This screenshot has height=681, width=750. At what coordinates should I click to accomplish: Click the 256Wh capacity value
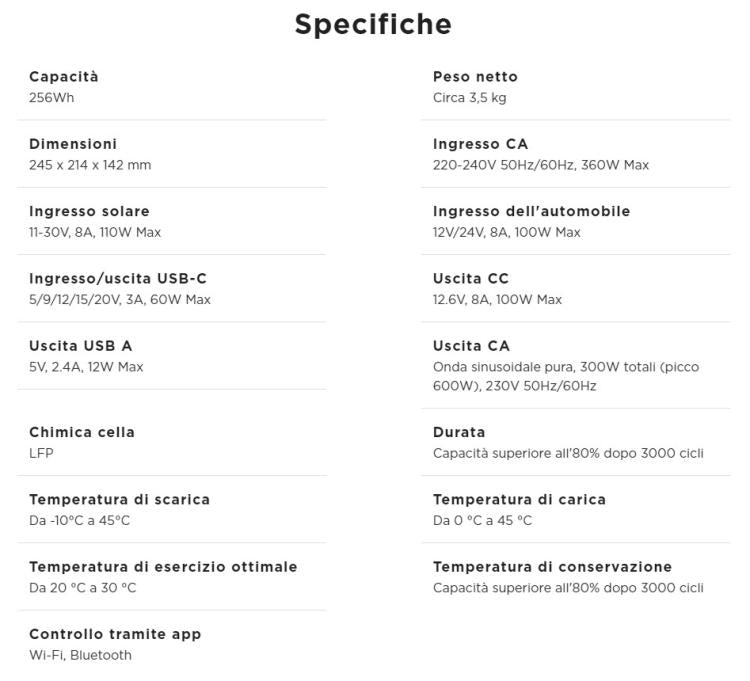point(51,98)
